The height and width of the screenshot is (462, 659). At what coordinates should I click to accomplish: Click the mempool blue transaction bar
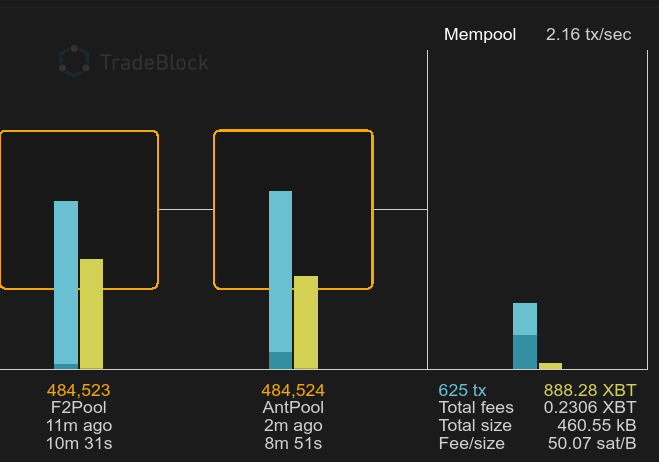click(525, 336)
